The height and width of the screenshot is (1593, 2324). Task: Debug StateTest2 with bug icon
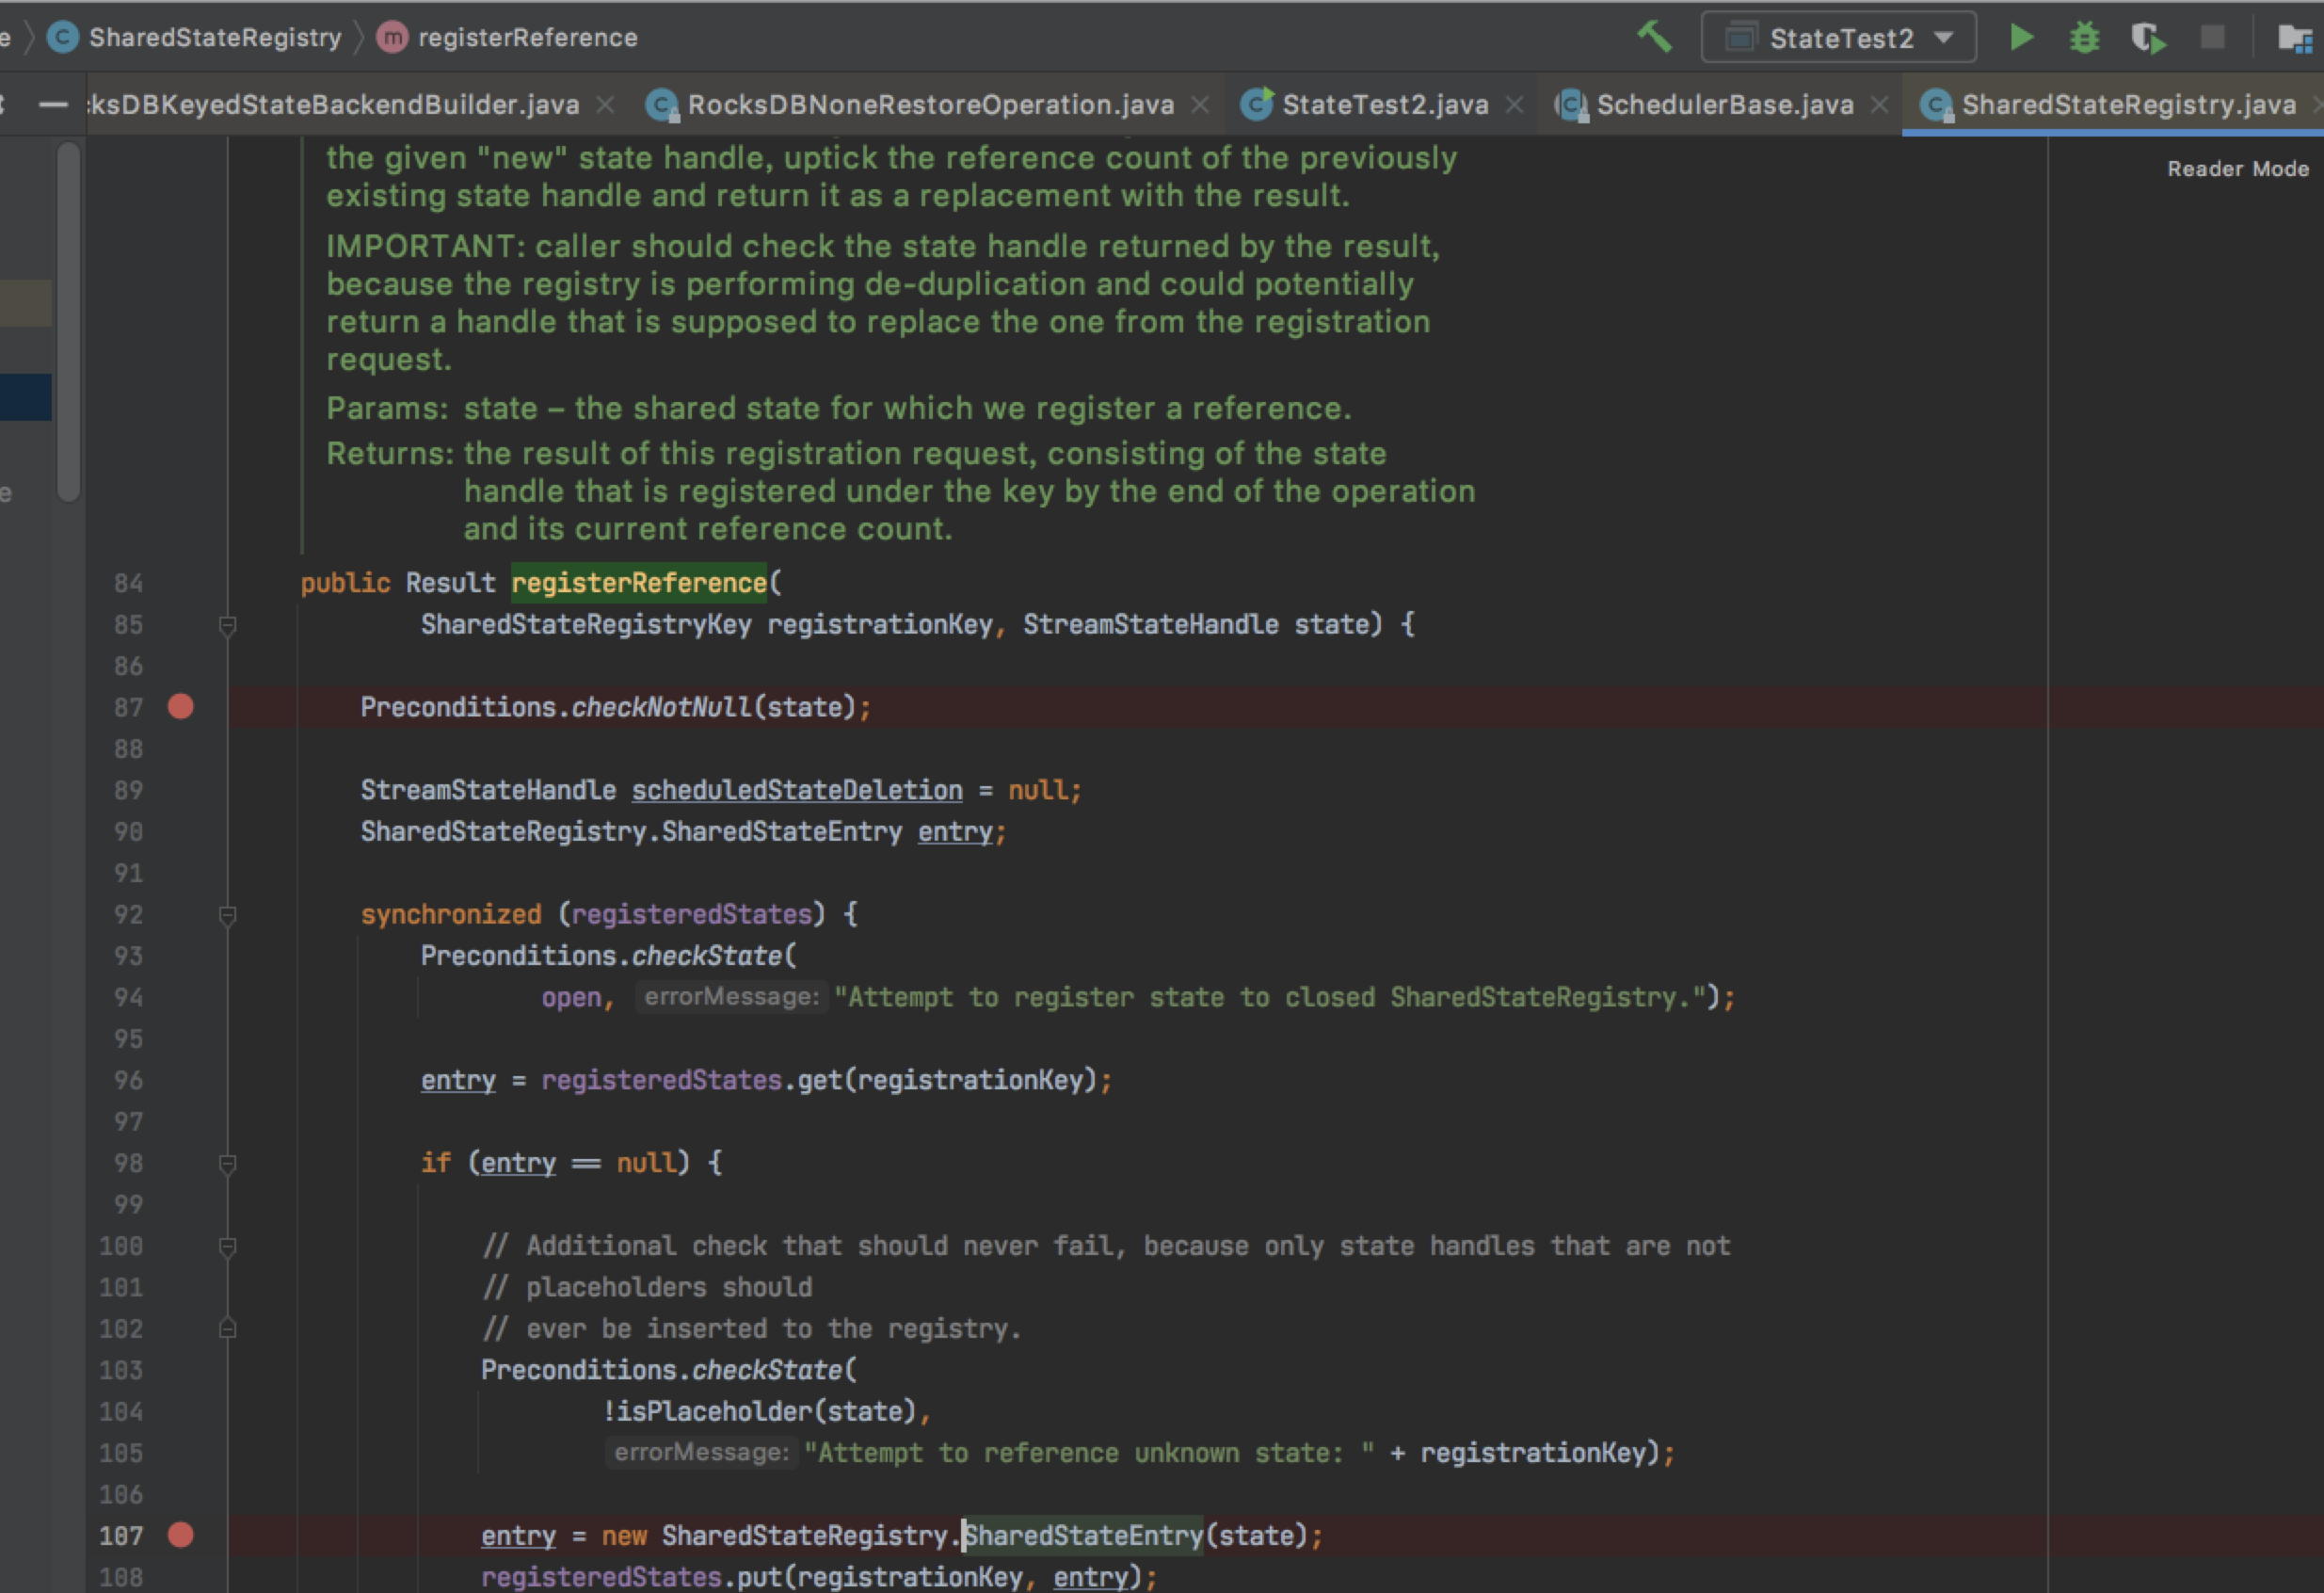click(x=2085, y=38)
